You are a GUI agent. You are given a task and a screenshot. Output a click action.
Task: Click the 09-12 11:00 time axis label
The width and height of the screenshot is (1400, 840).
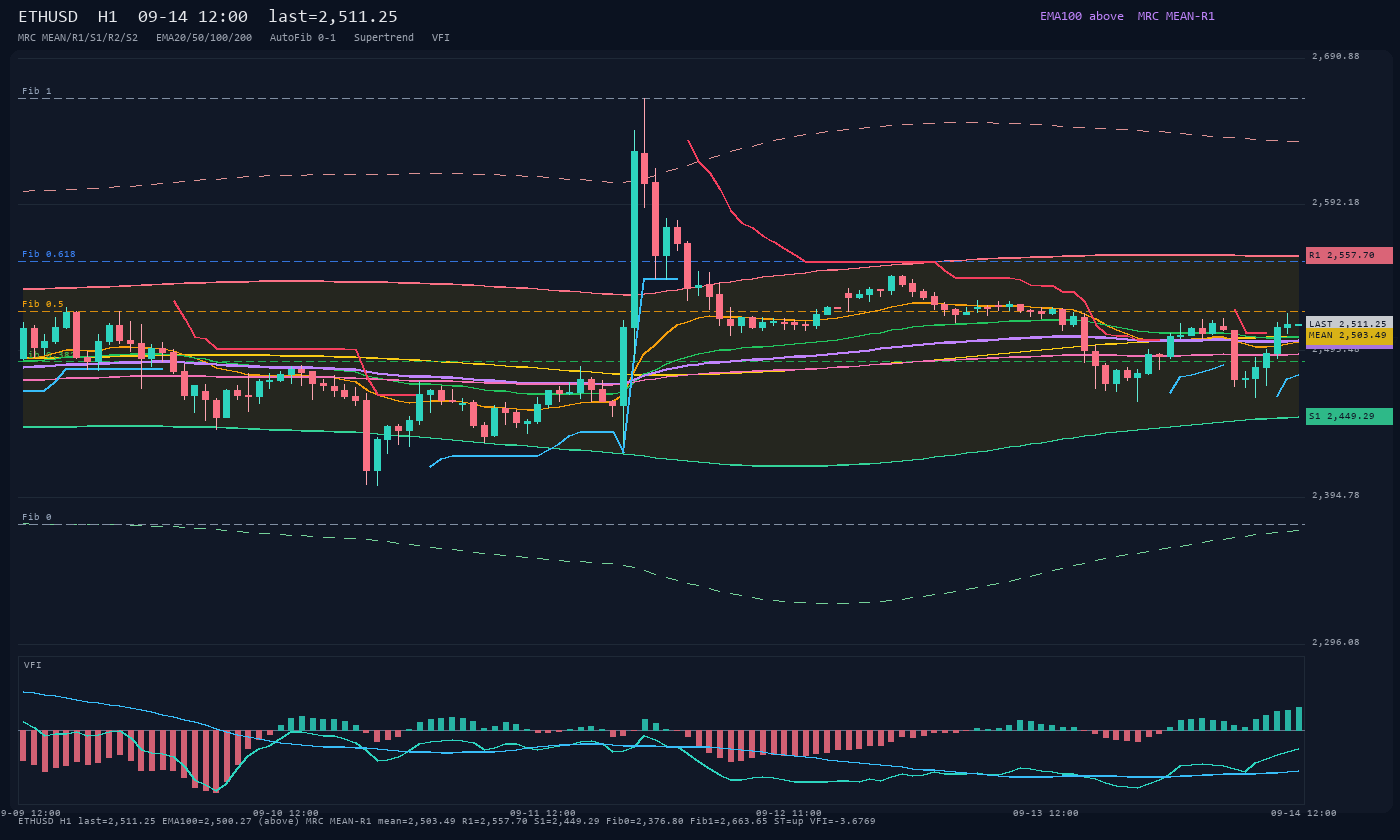pyautogui.click(x=789, y=813)
